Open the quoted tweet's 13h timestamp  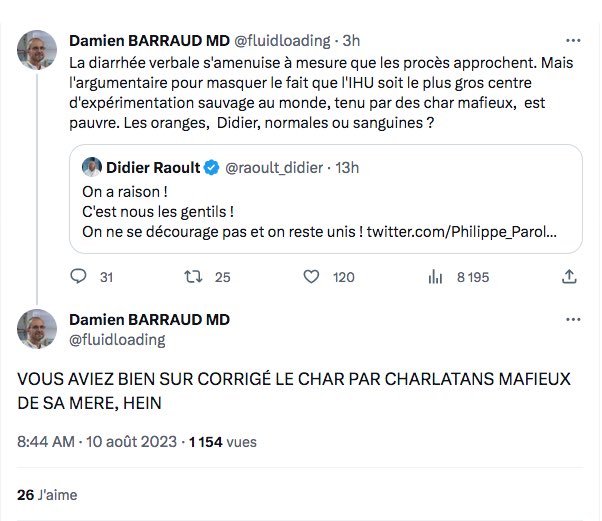(347, 168)
